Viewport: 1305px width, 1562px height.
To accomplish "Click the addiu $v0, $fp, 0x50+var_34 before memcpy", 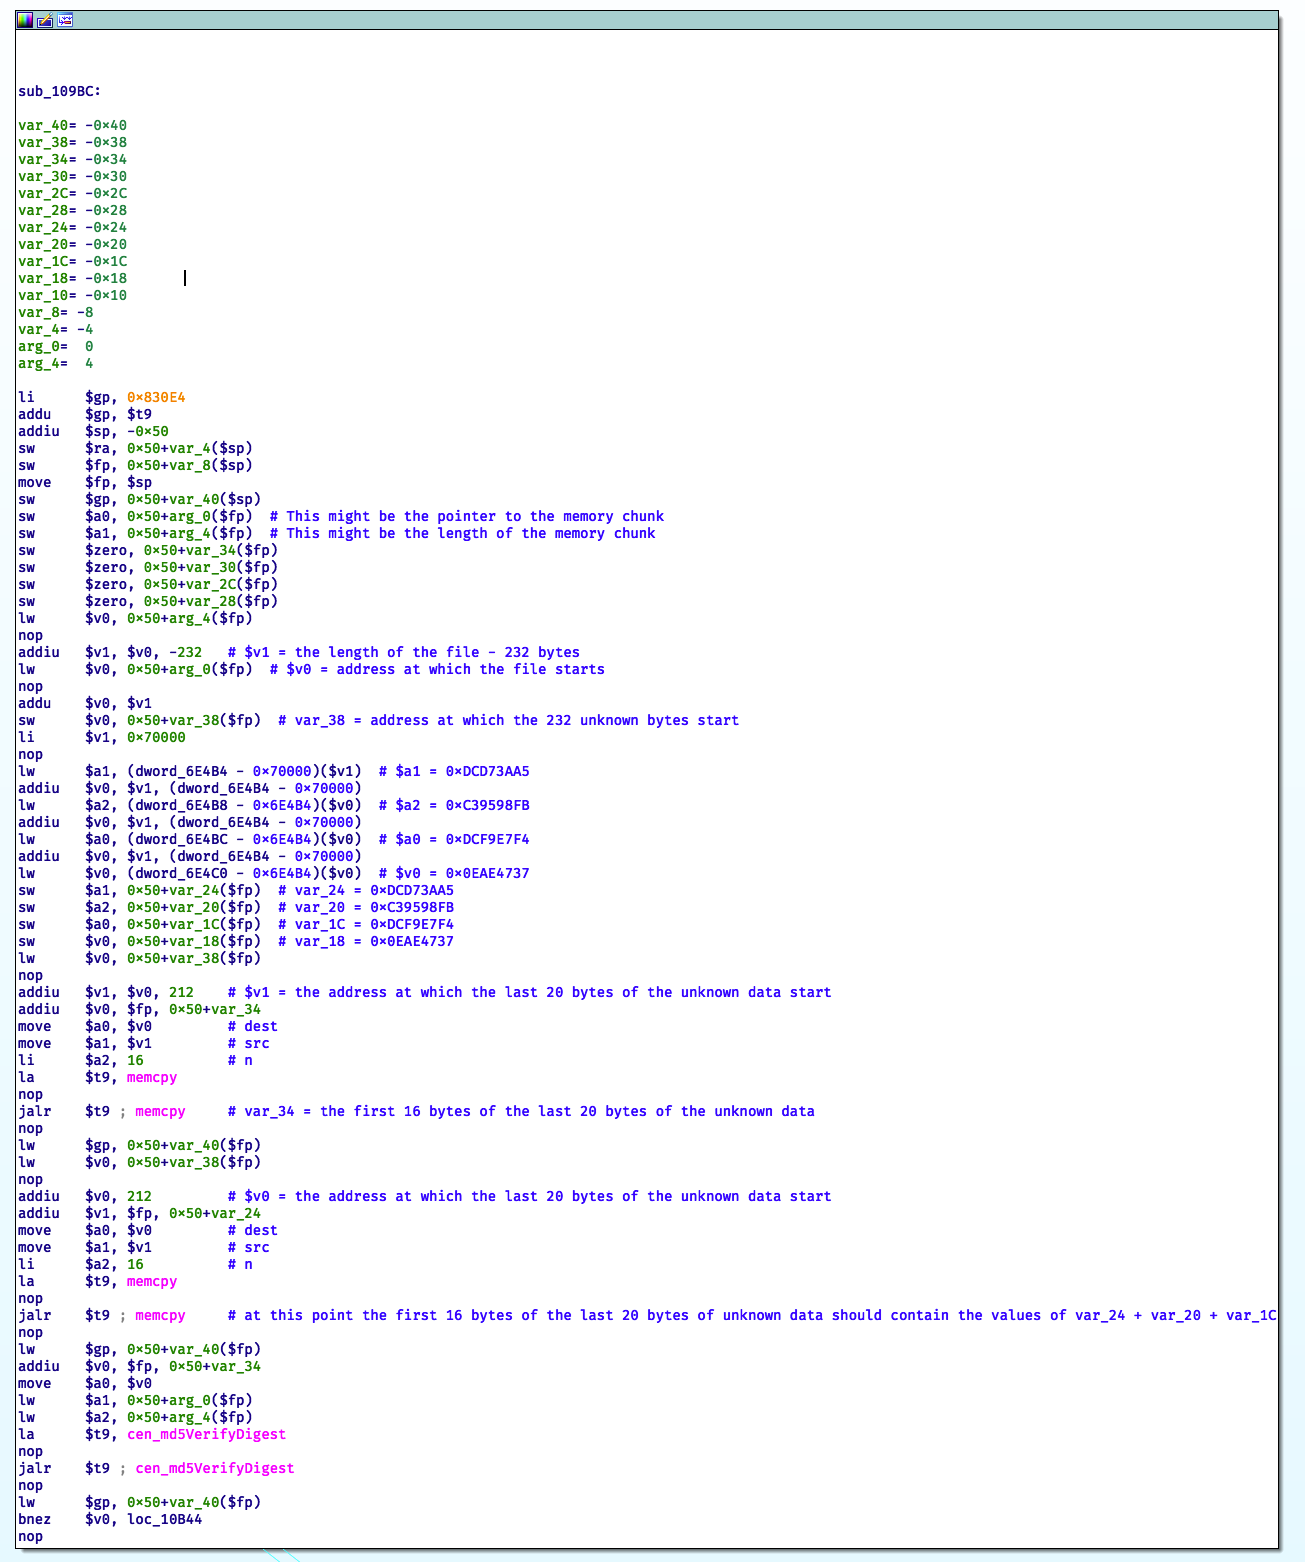I will point(139,1009).
